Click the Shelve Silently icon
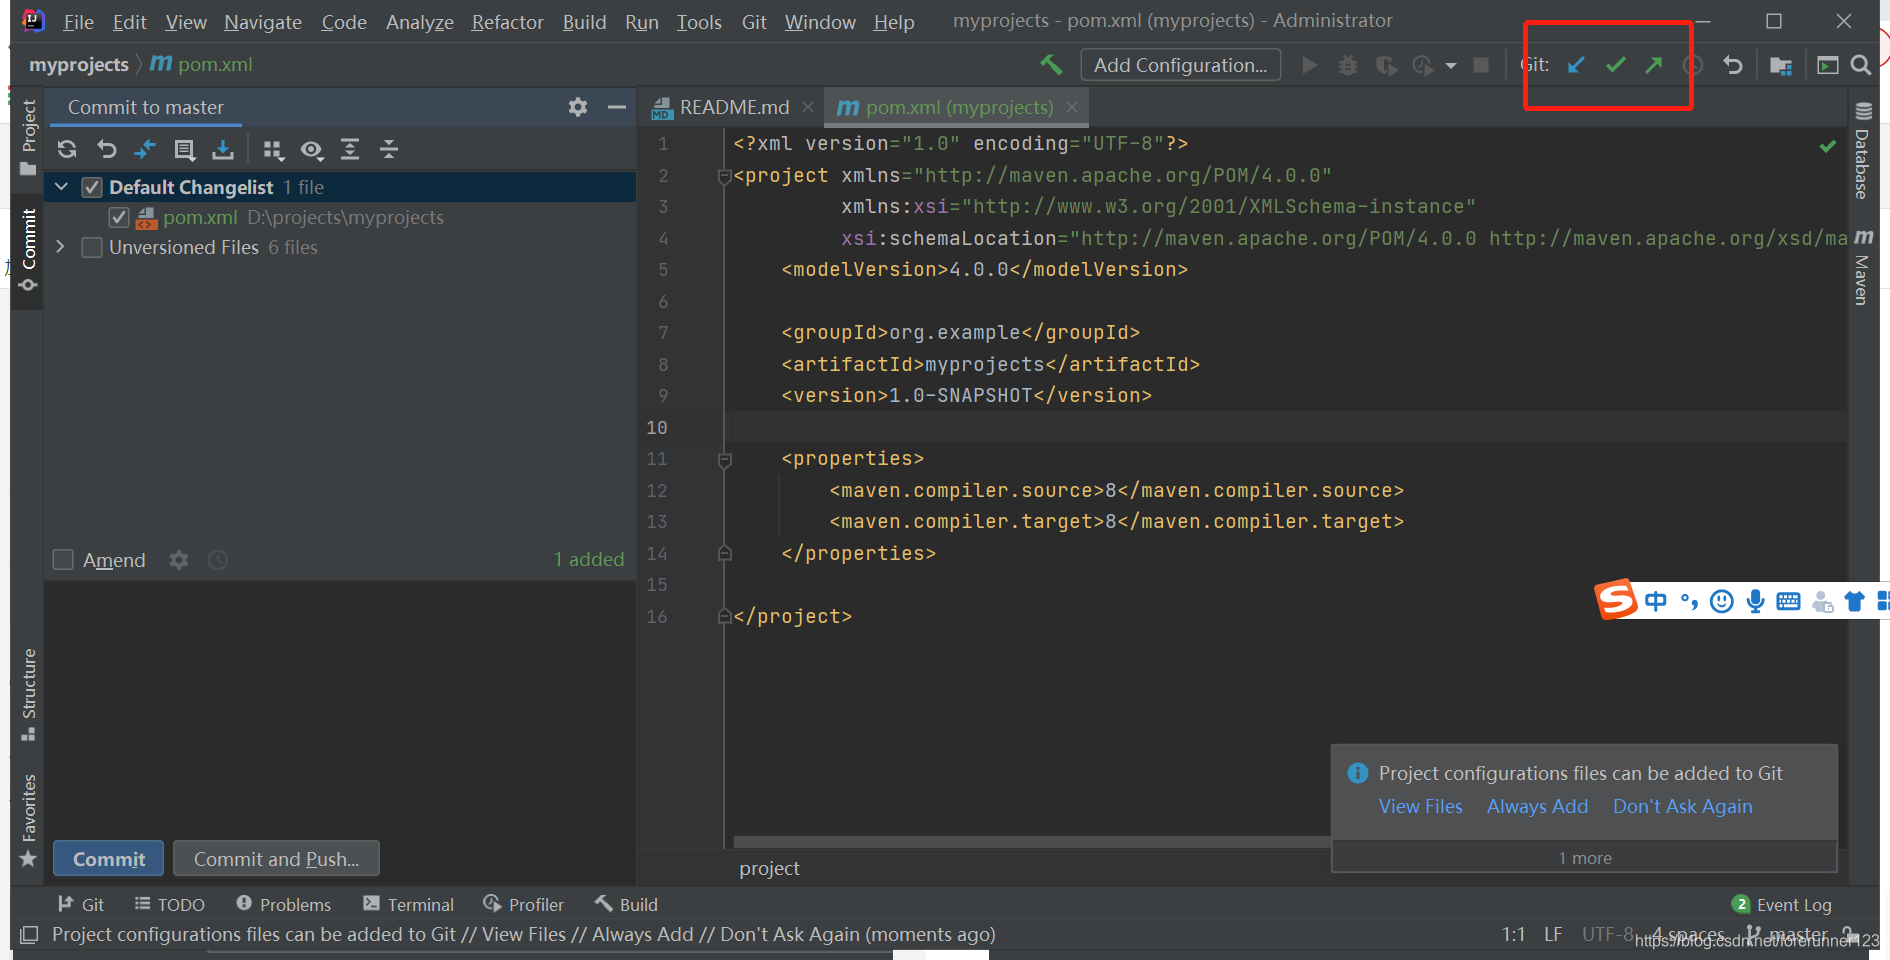The width and height of the screenshot is (1890, 960). pyautogui.click(x=223, y=149)
